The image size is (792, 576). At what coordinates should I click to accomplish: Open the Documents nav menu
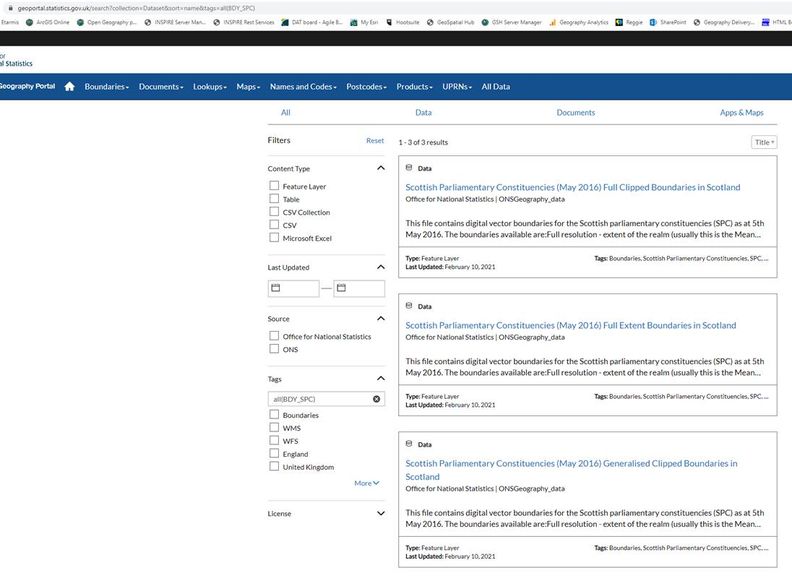point(161,86)
